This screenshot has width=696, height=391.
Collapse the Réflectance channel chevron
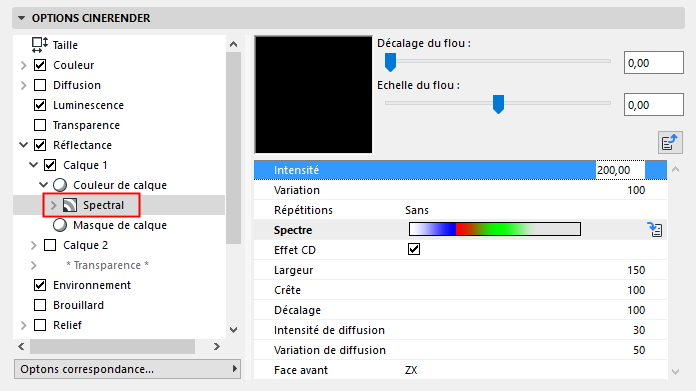point(24,145)
